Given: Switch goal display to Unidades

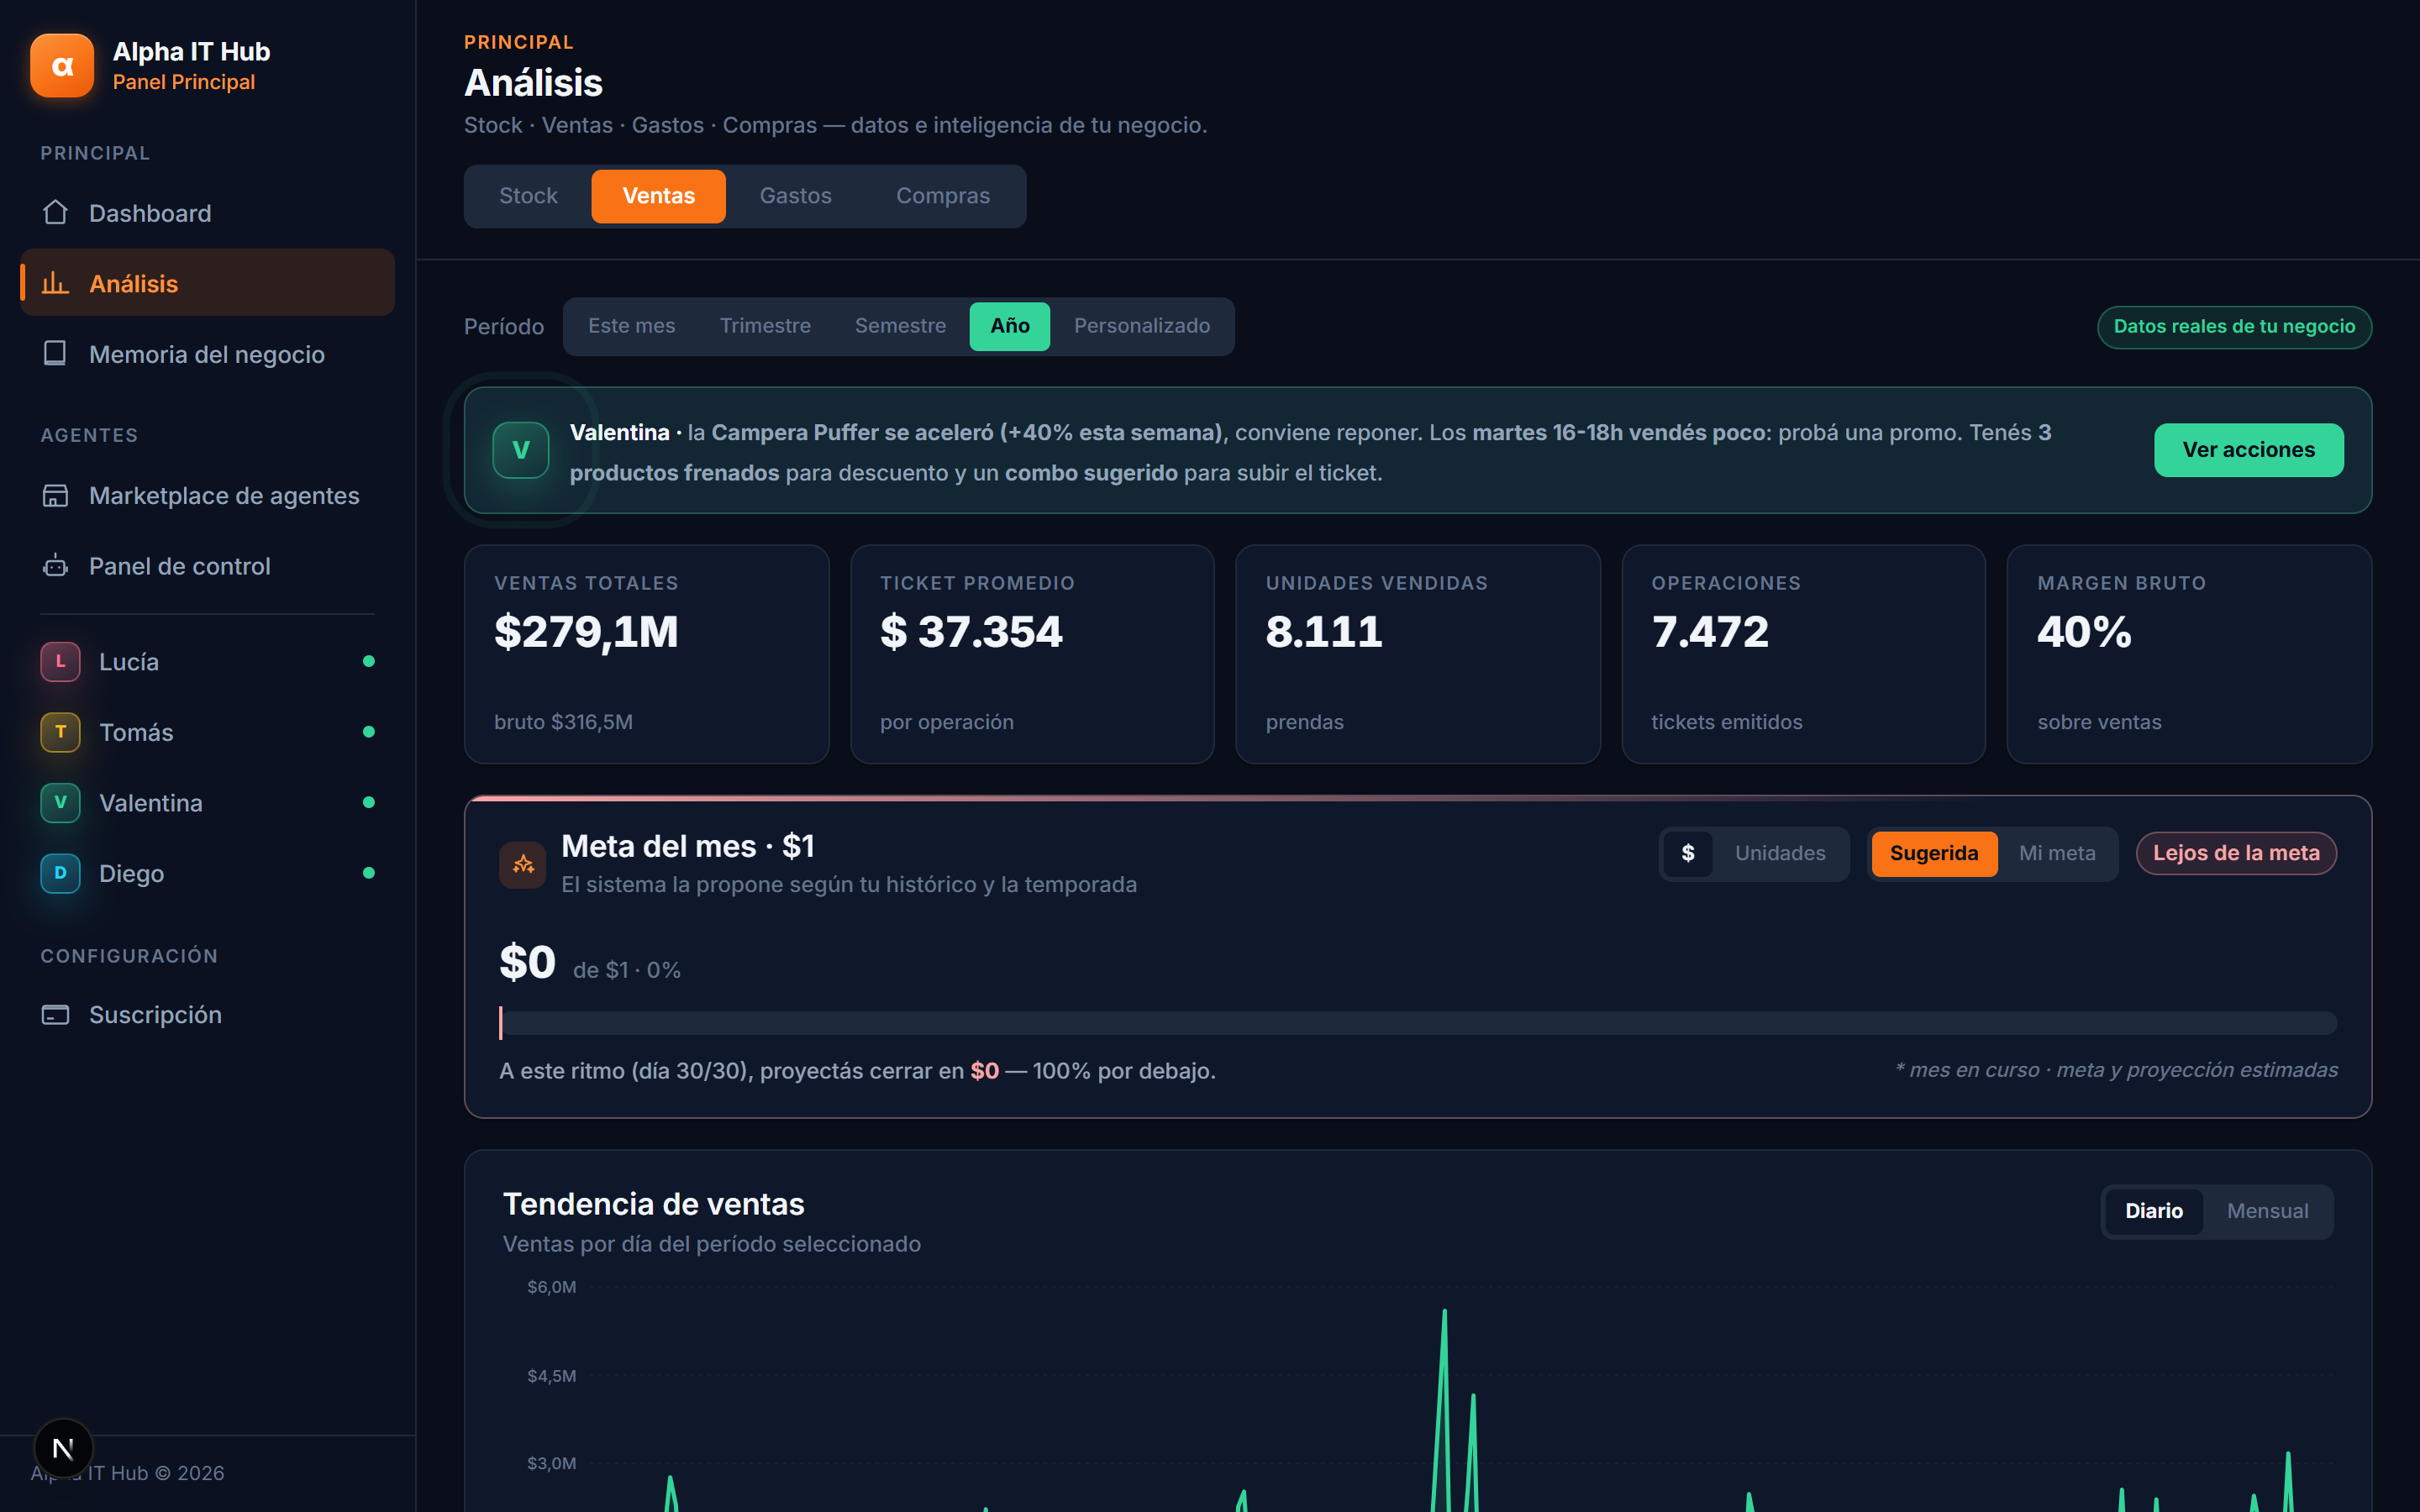Looking at the screenshot, I should [1780, 853].
